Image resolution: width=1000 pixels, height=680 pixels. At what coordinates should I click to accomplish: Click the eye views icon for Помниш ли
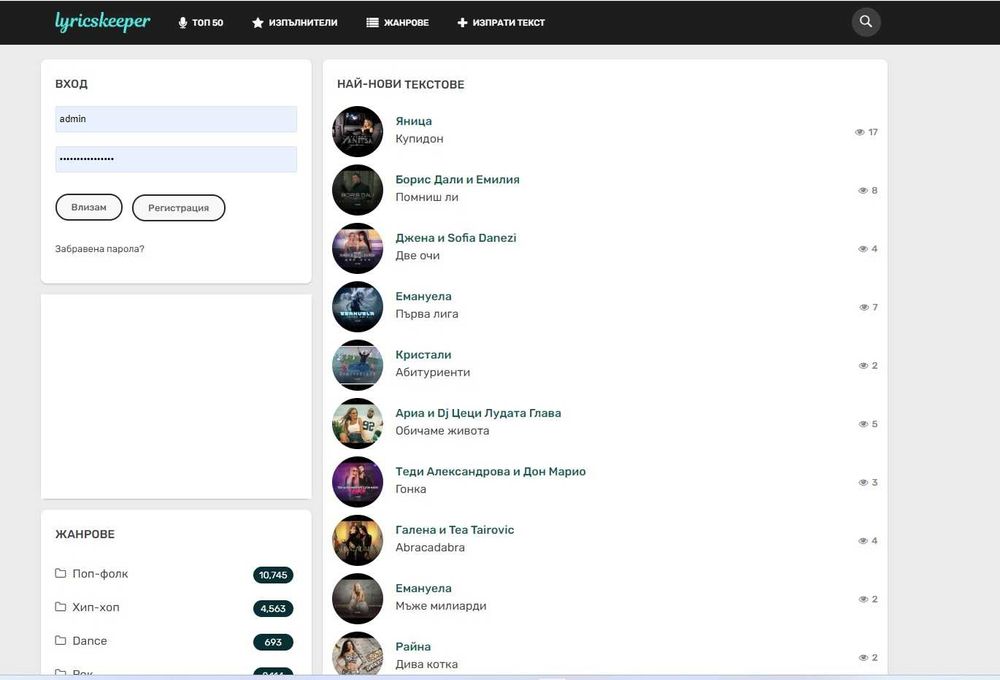click(x=863, y=191)
